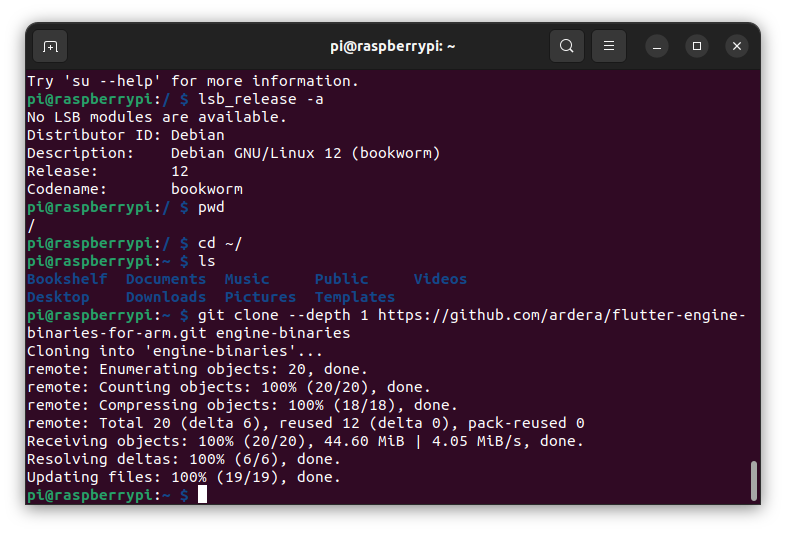Click the line 'No LSB modules are available.'

(x=157, y=117)
